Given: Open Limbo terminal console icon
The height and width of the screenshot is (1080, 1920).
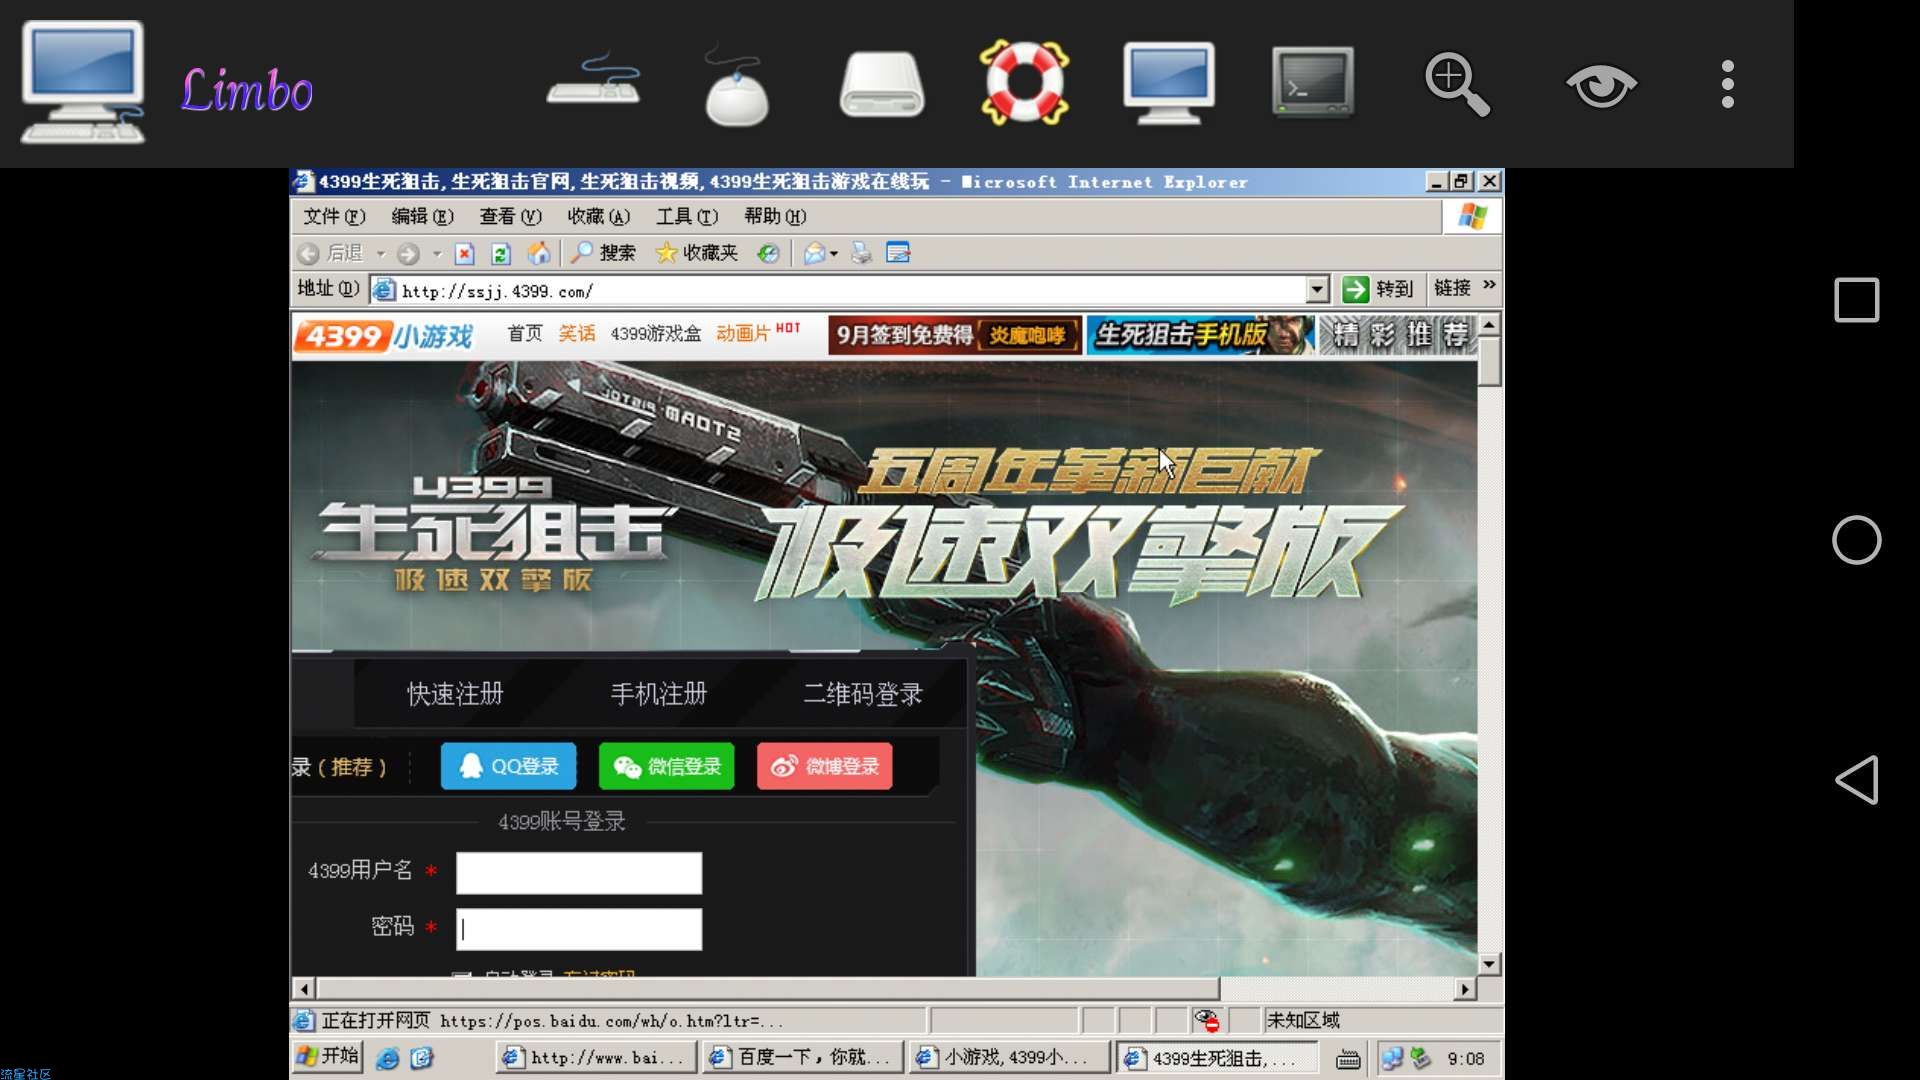Looking at the screenshot, I should 1313,83.
